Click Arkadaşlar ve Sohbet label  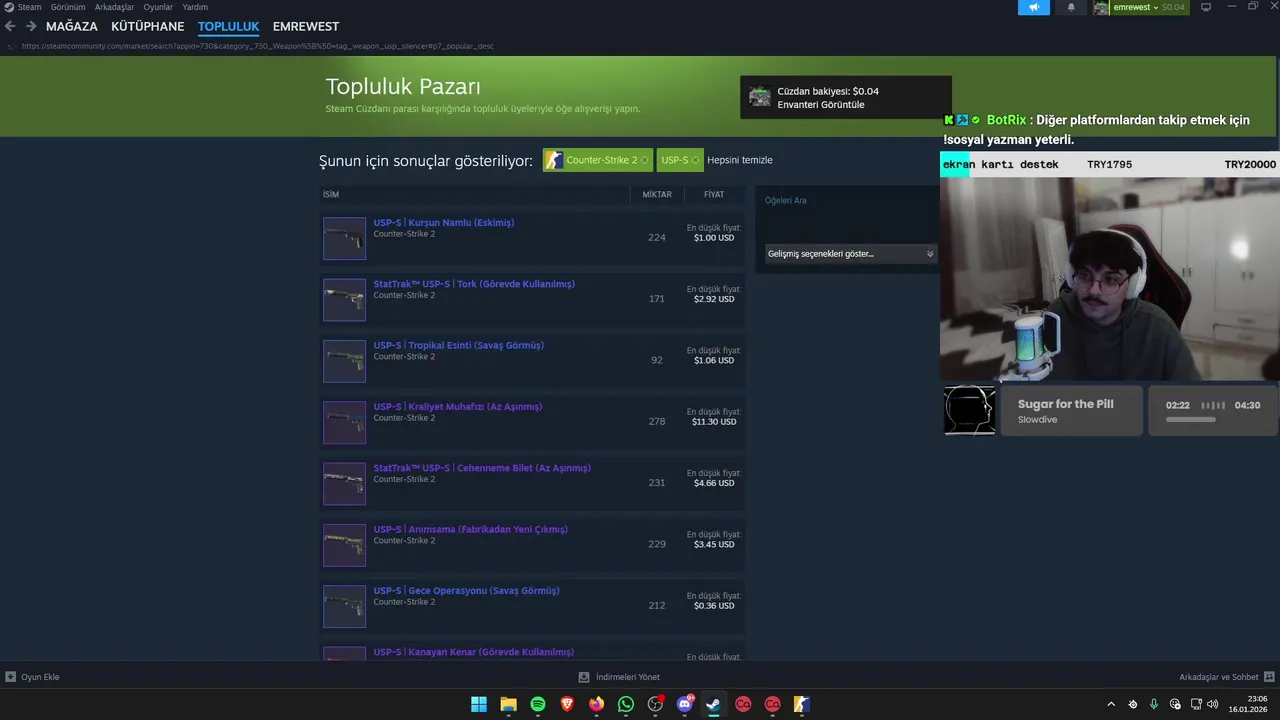click(1219, 677)
